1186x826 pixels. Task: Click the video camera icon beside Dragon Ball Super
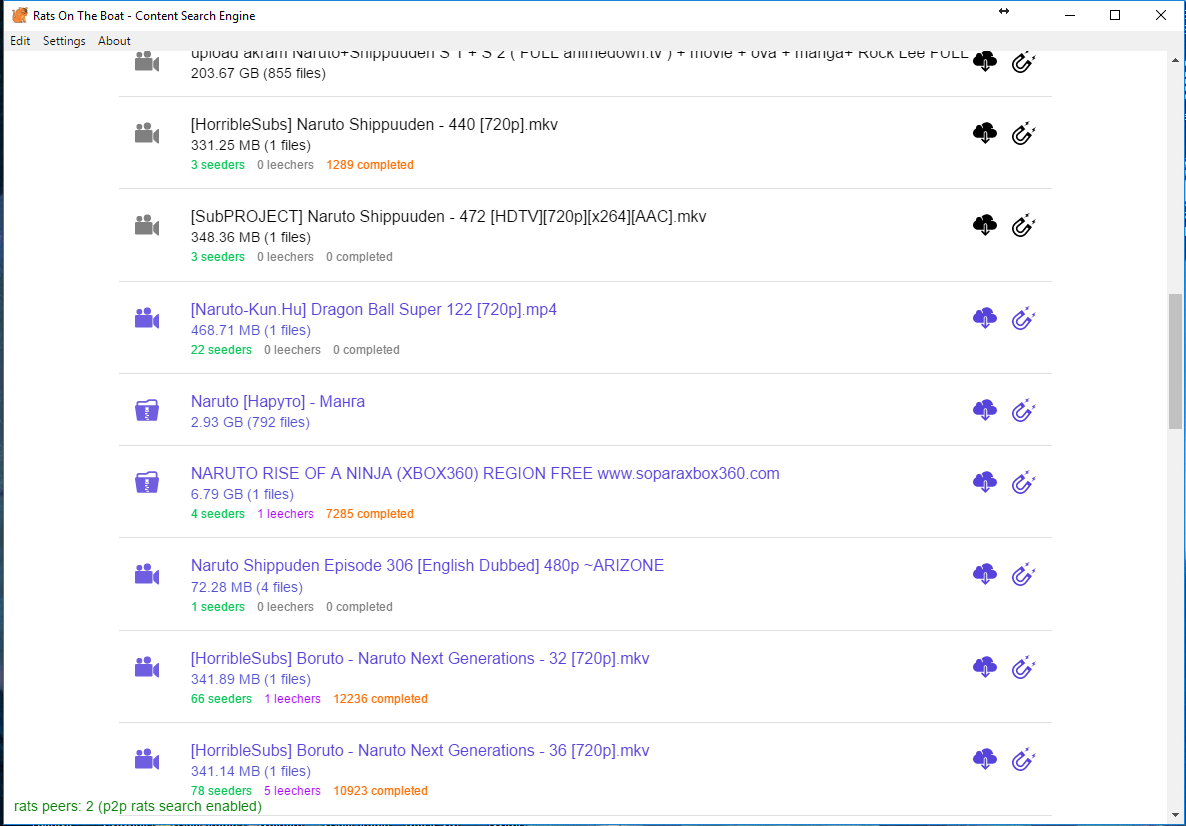tap(147, 319)
